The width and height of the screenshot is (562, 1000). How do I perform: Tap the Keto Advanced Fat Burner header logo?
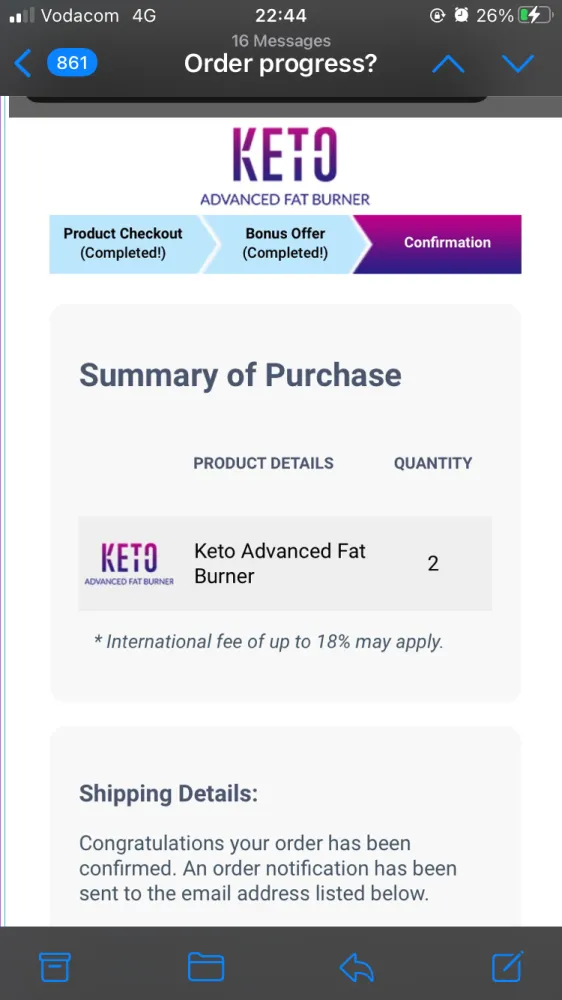click(285, 166)
